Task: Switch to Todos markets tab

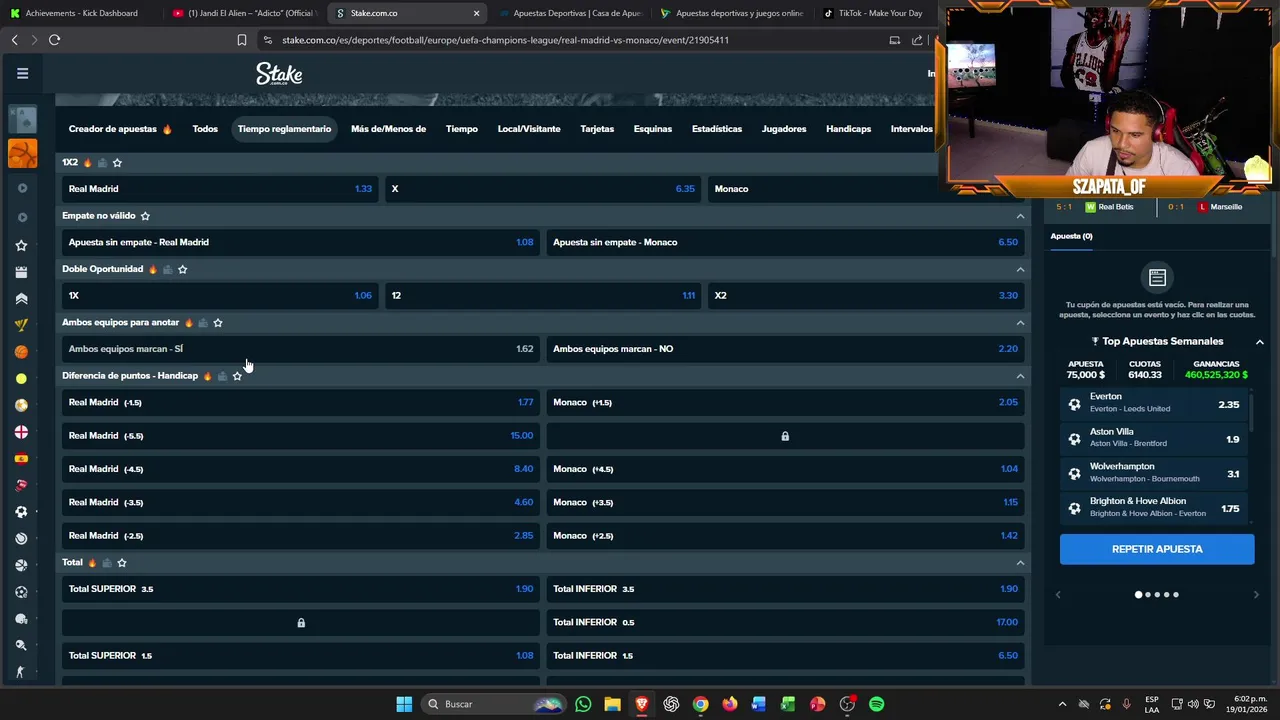Action: click(205, 129)
